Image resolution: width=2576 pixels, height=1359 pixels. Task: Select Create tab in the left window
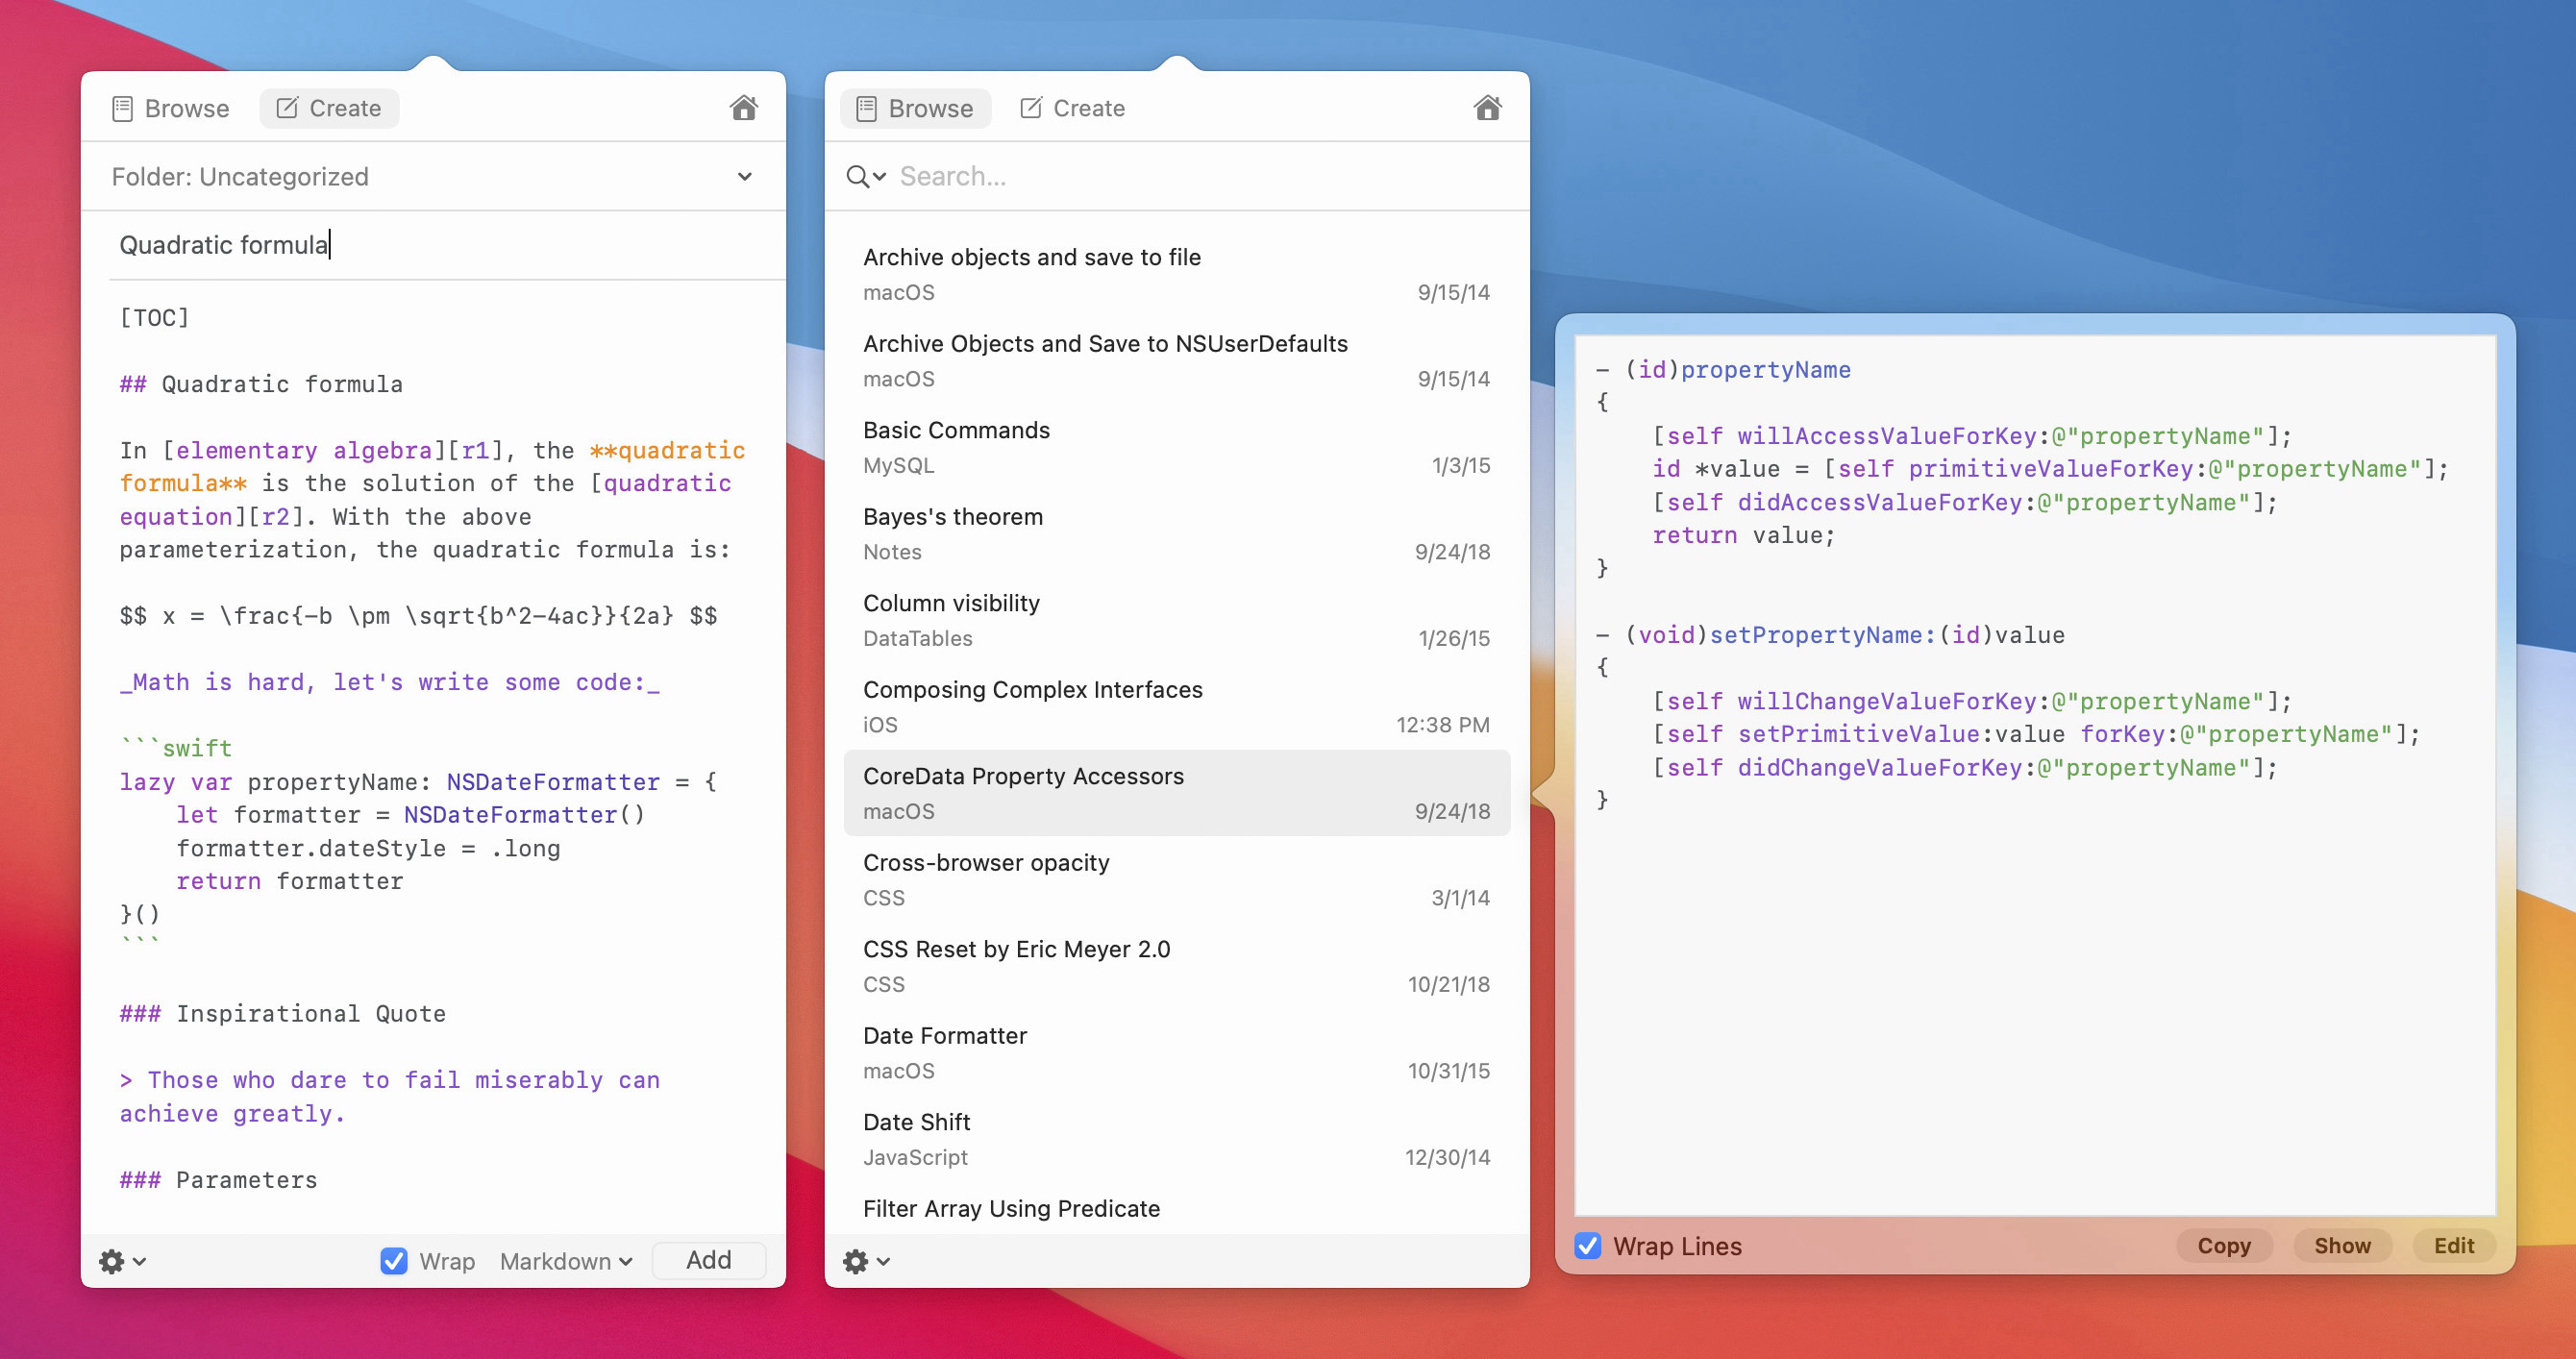pyautogui.click(x=329, y=108)
